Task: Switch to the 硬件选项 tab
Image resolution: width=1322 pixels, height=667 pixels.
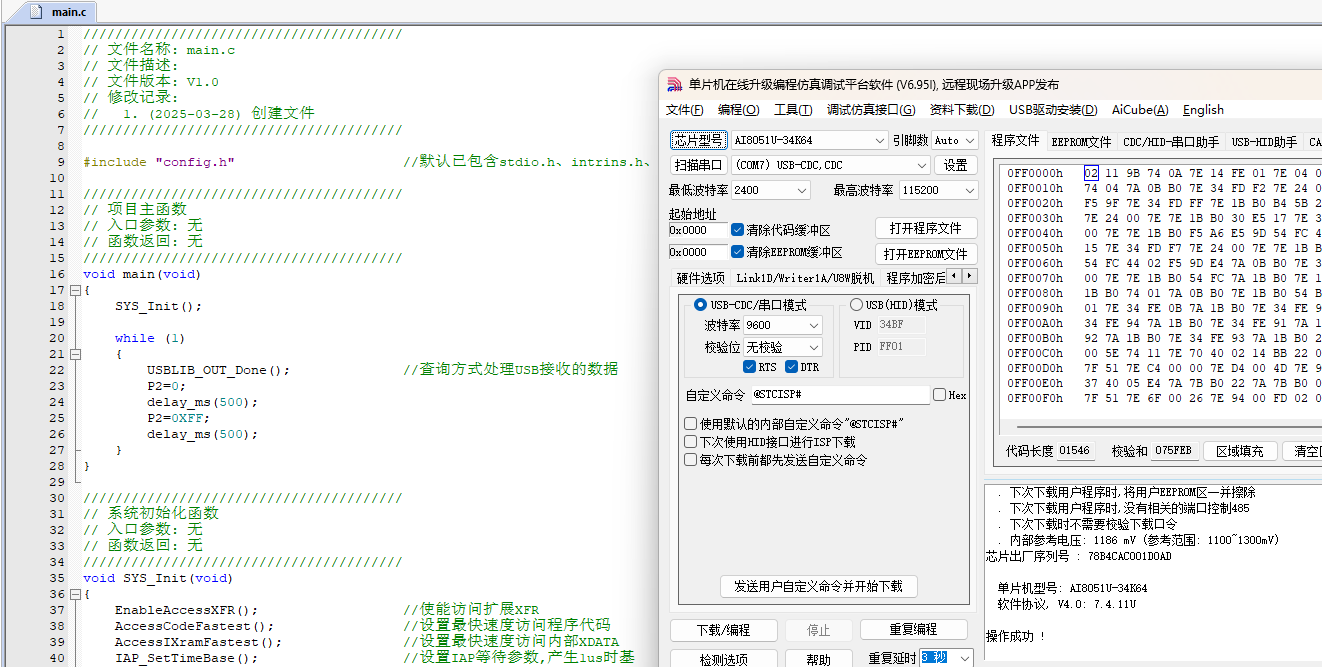Action: pyautogui.click(x=700, y=277)
